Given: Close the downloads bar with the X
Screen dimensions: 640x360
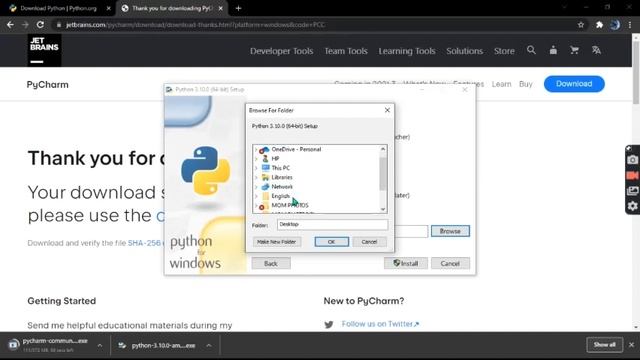Looking at the screenshot, I should pyautogui.click(x=631, y=345).
